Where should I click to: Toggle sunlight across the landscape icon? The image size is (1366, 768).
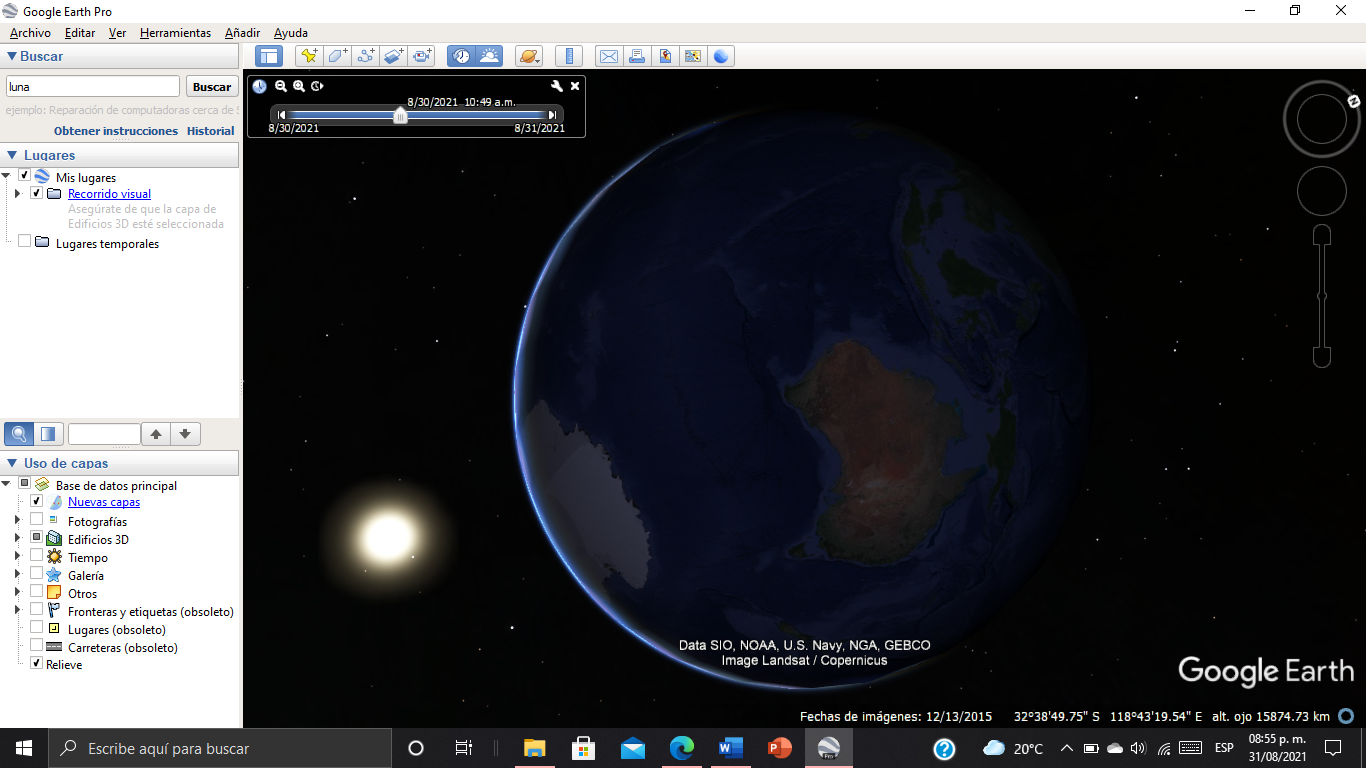tap(489, 56)
